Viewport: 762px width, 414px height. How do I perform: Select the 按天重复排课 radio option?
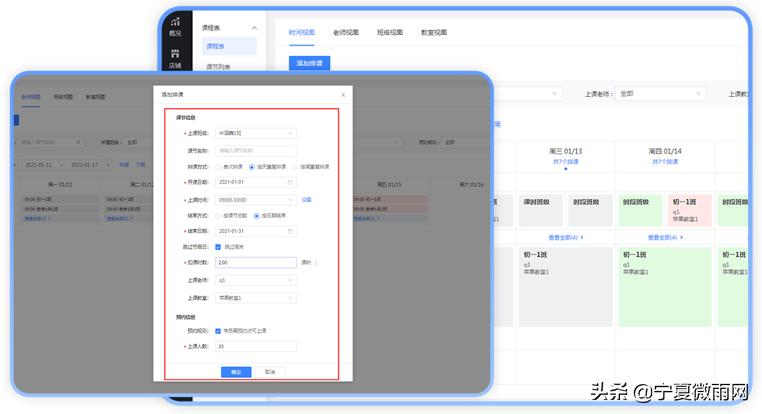252,167
